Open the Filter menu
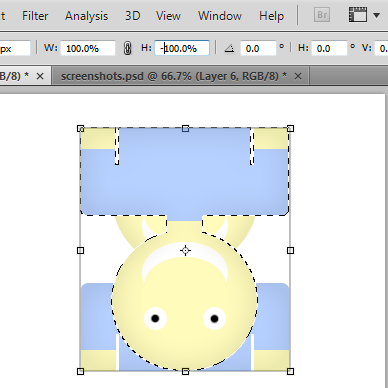The image size is (388, 388). pos(35,16)
